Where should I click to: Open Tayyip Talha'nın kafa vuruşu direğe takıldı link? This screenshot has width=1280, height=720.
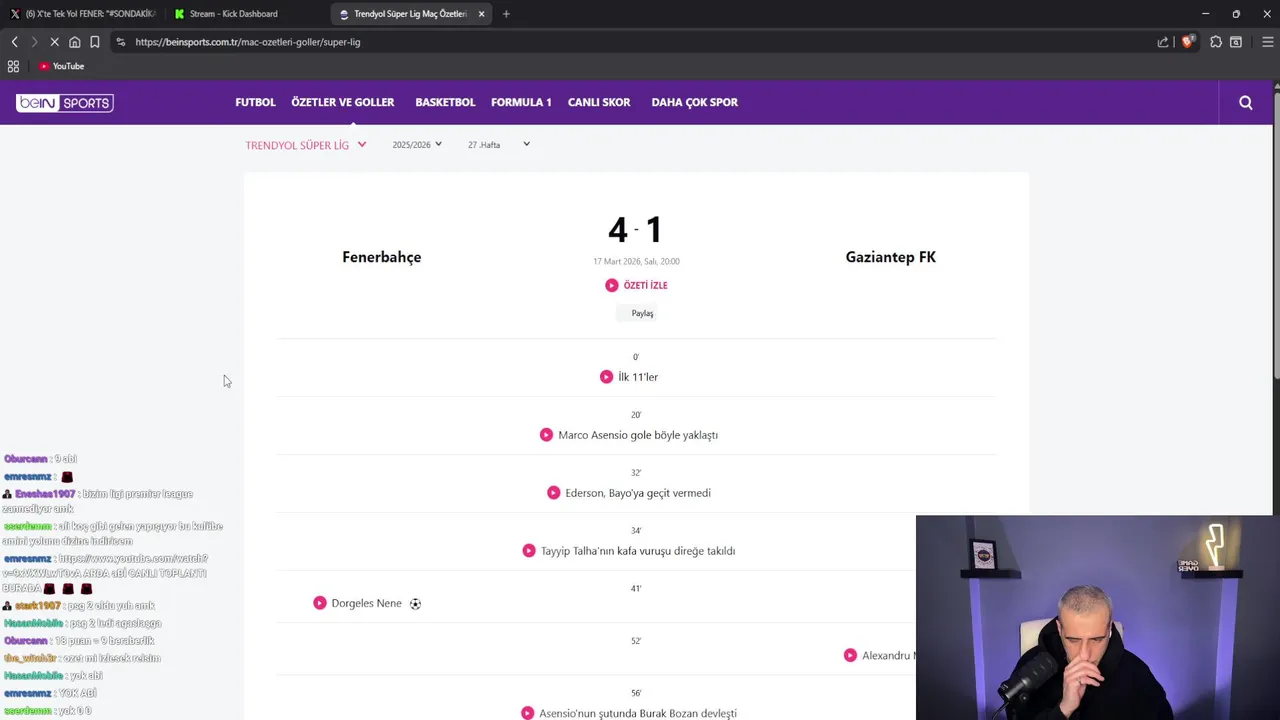pyautogui.click(x=638, y=551)
